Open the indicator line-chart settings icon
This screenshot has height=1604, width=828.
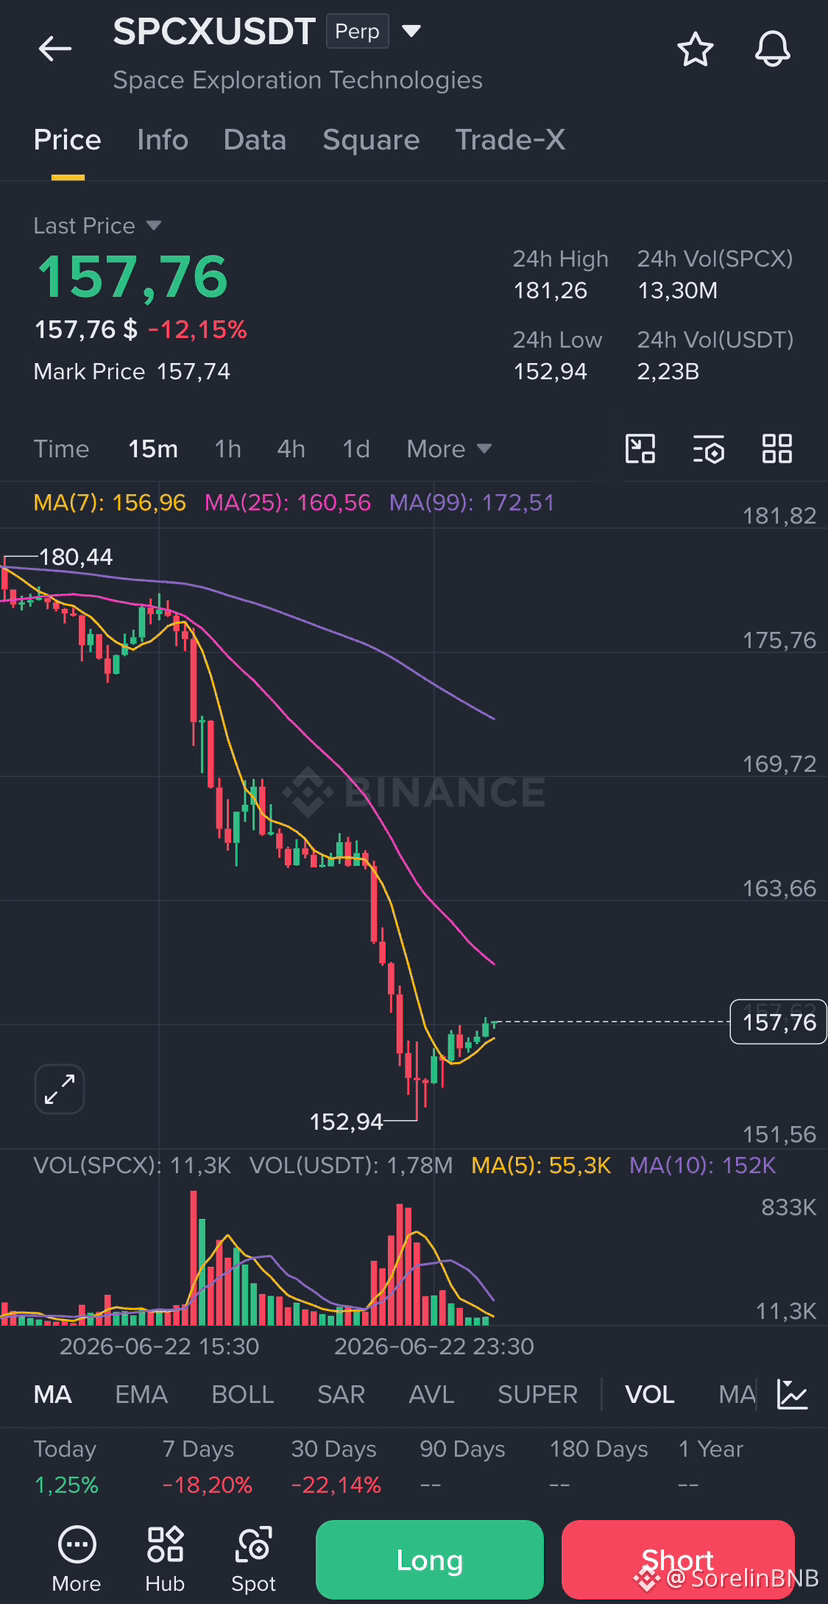point(792,1394)
